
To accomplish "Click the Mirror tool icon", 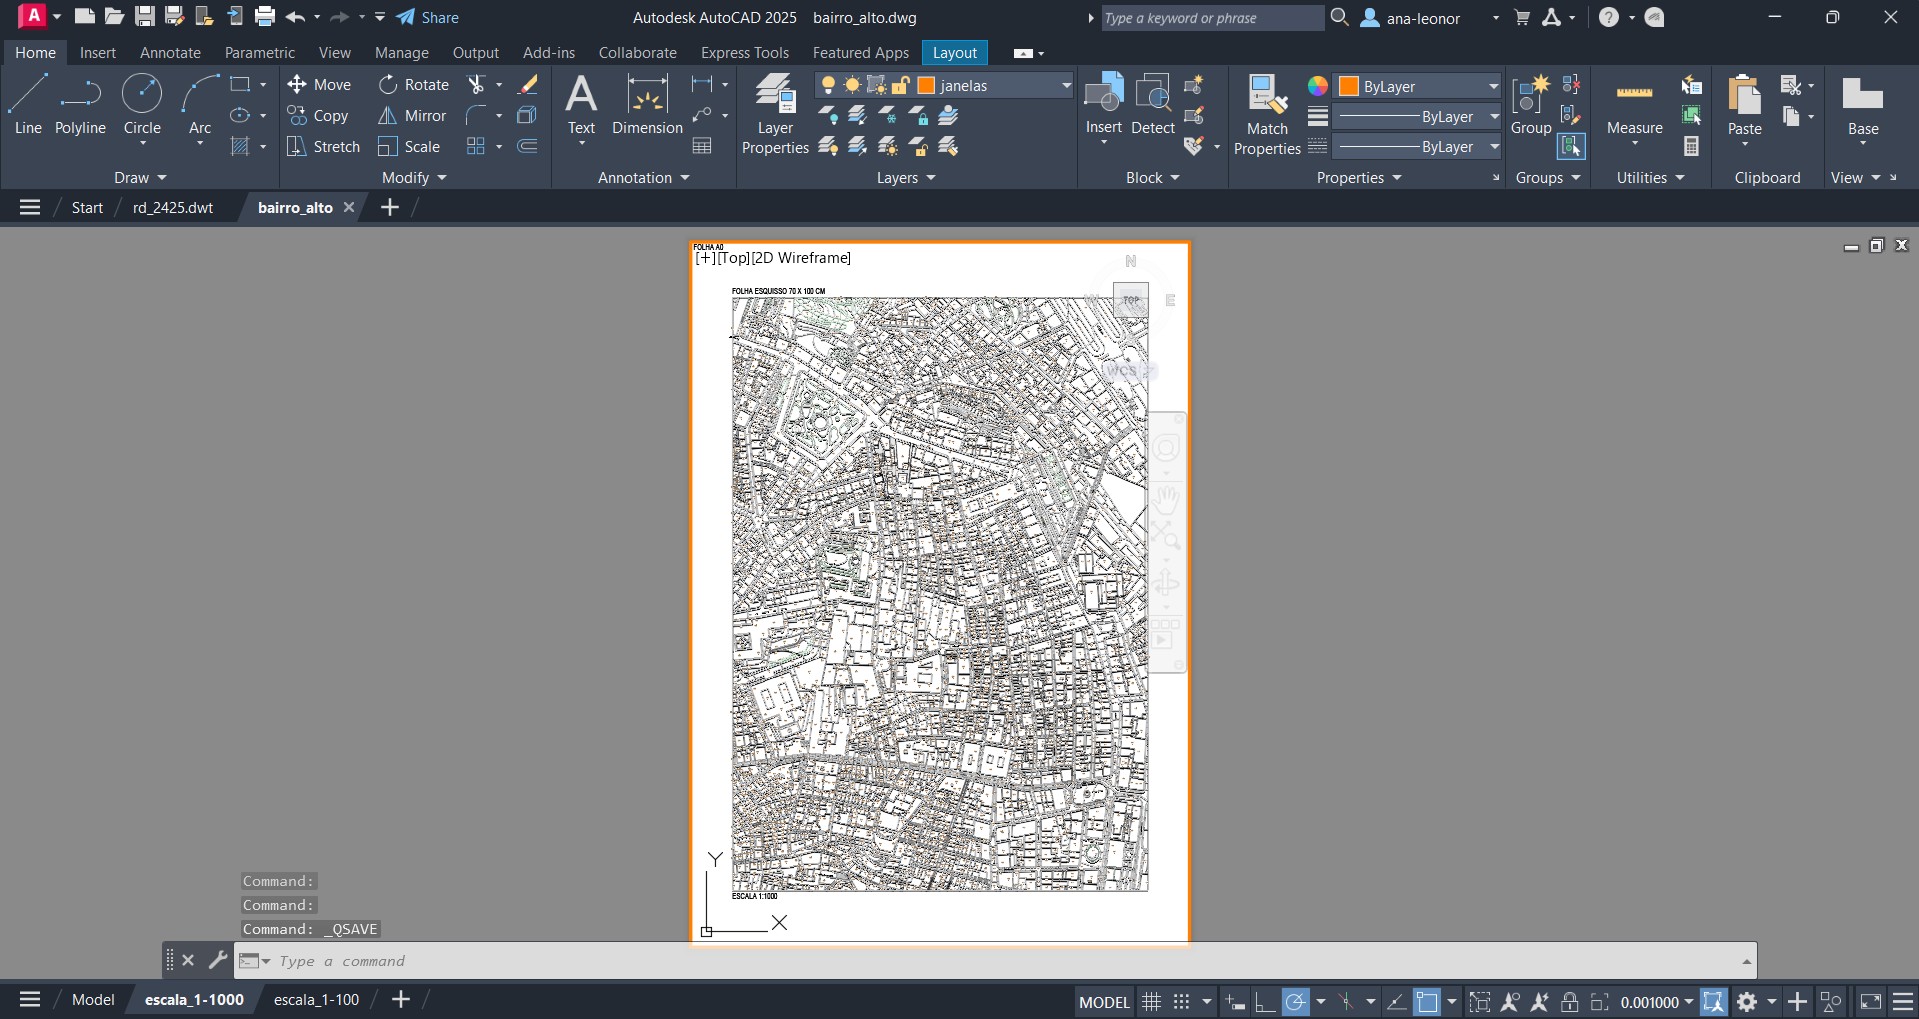I will (388, 116).
